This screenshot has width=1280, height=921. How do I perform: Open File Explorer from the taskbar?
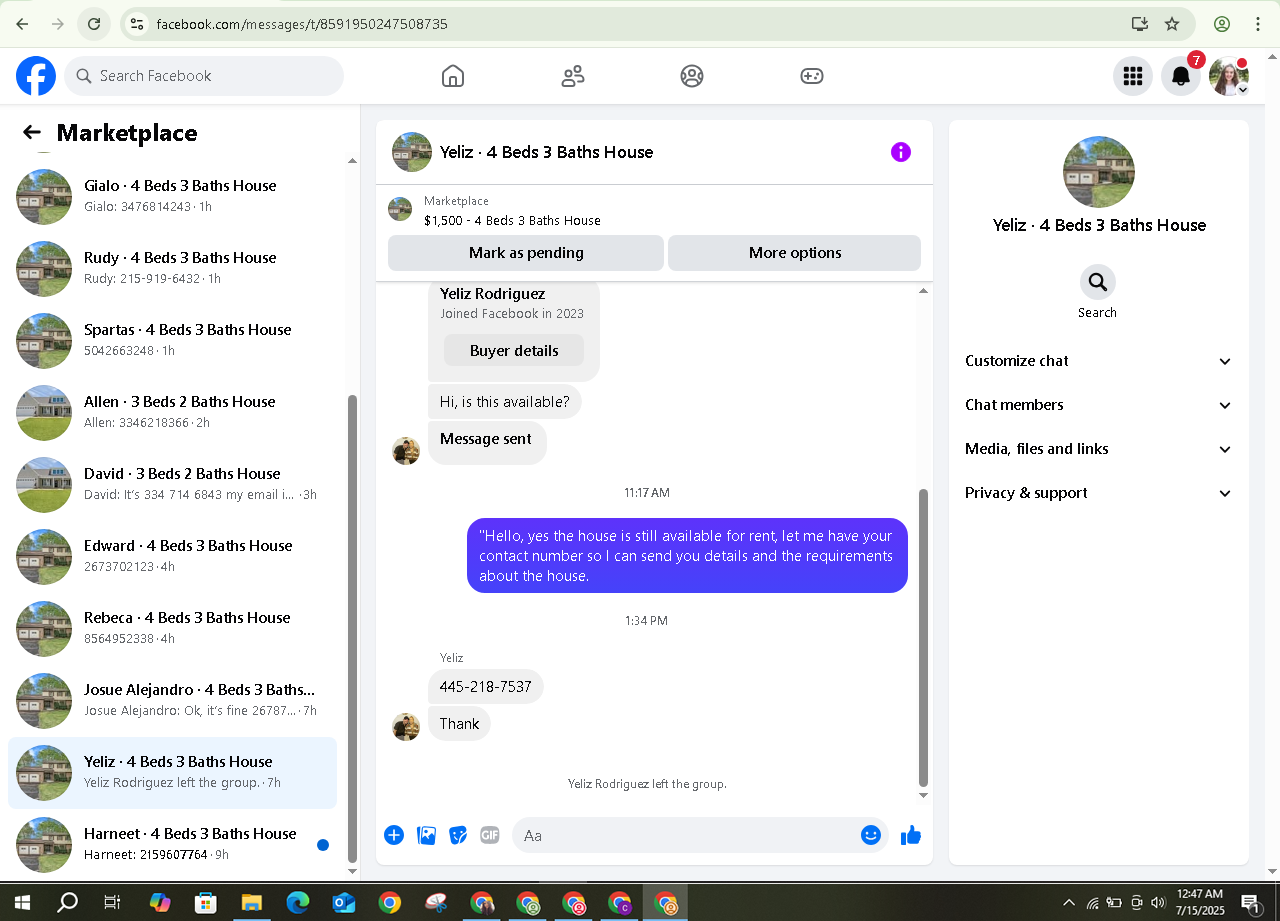tap(252, 903)
